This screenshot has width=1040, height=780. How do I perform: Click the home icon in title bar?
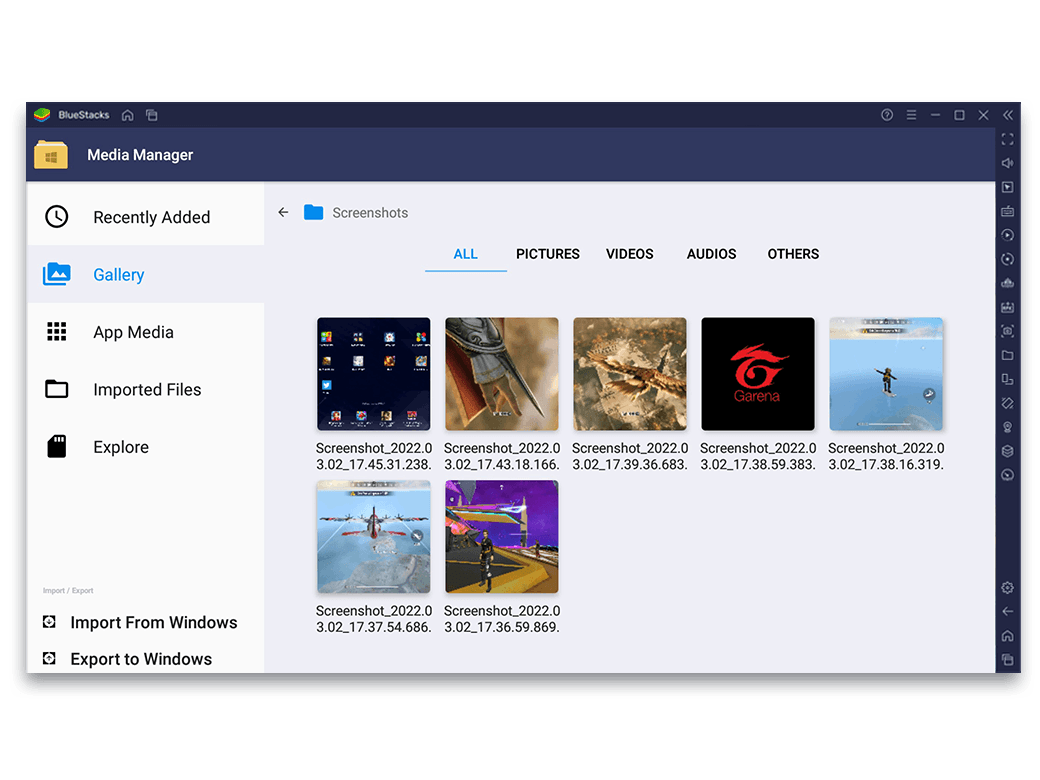[x=127, y=115]
